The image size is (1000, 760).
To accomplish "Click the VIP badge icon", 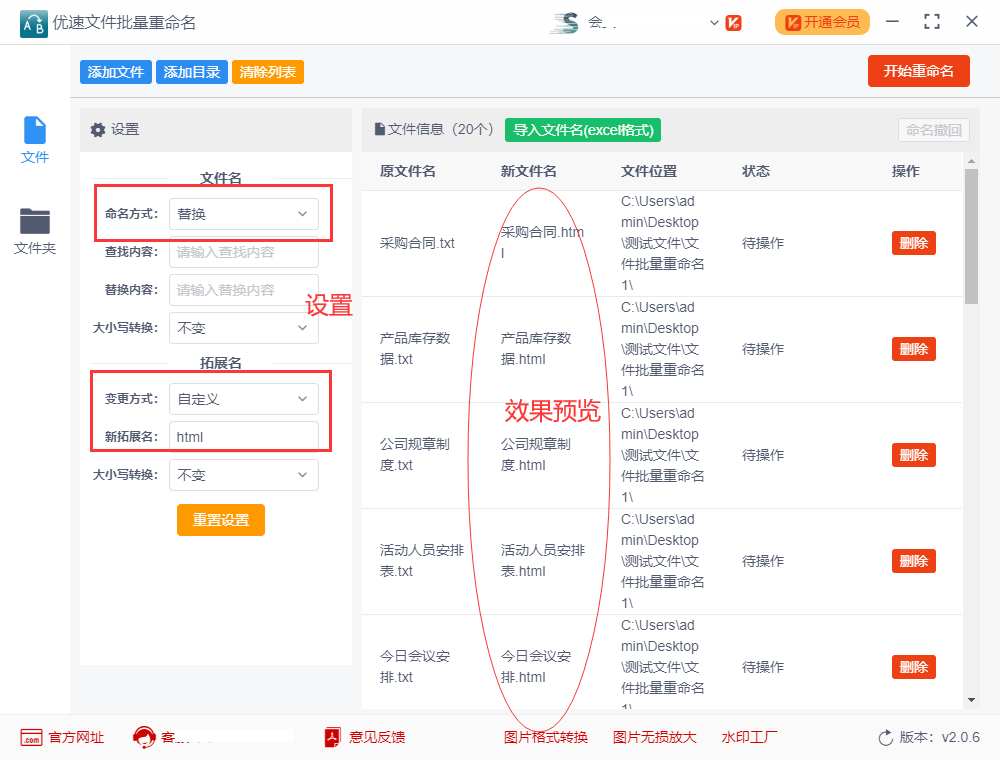I will point(733,23).
